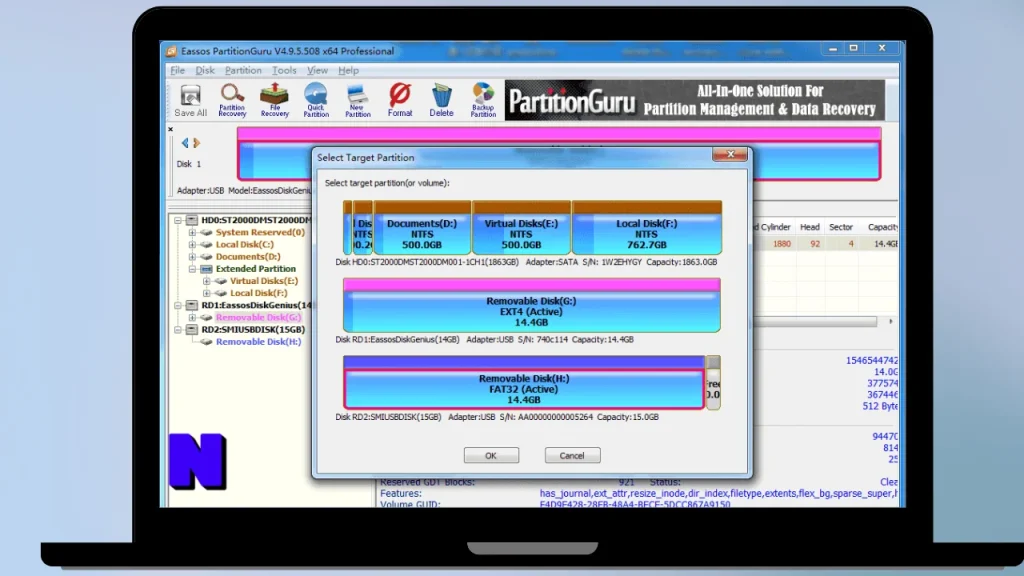Go to the next disk using the right arrow
Image resolution: width=1024 pixels, height=576 pixels.
click(x=197, y=142)
